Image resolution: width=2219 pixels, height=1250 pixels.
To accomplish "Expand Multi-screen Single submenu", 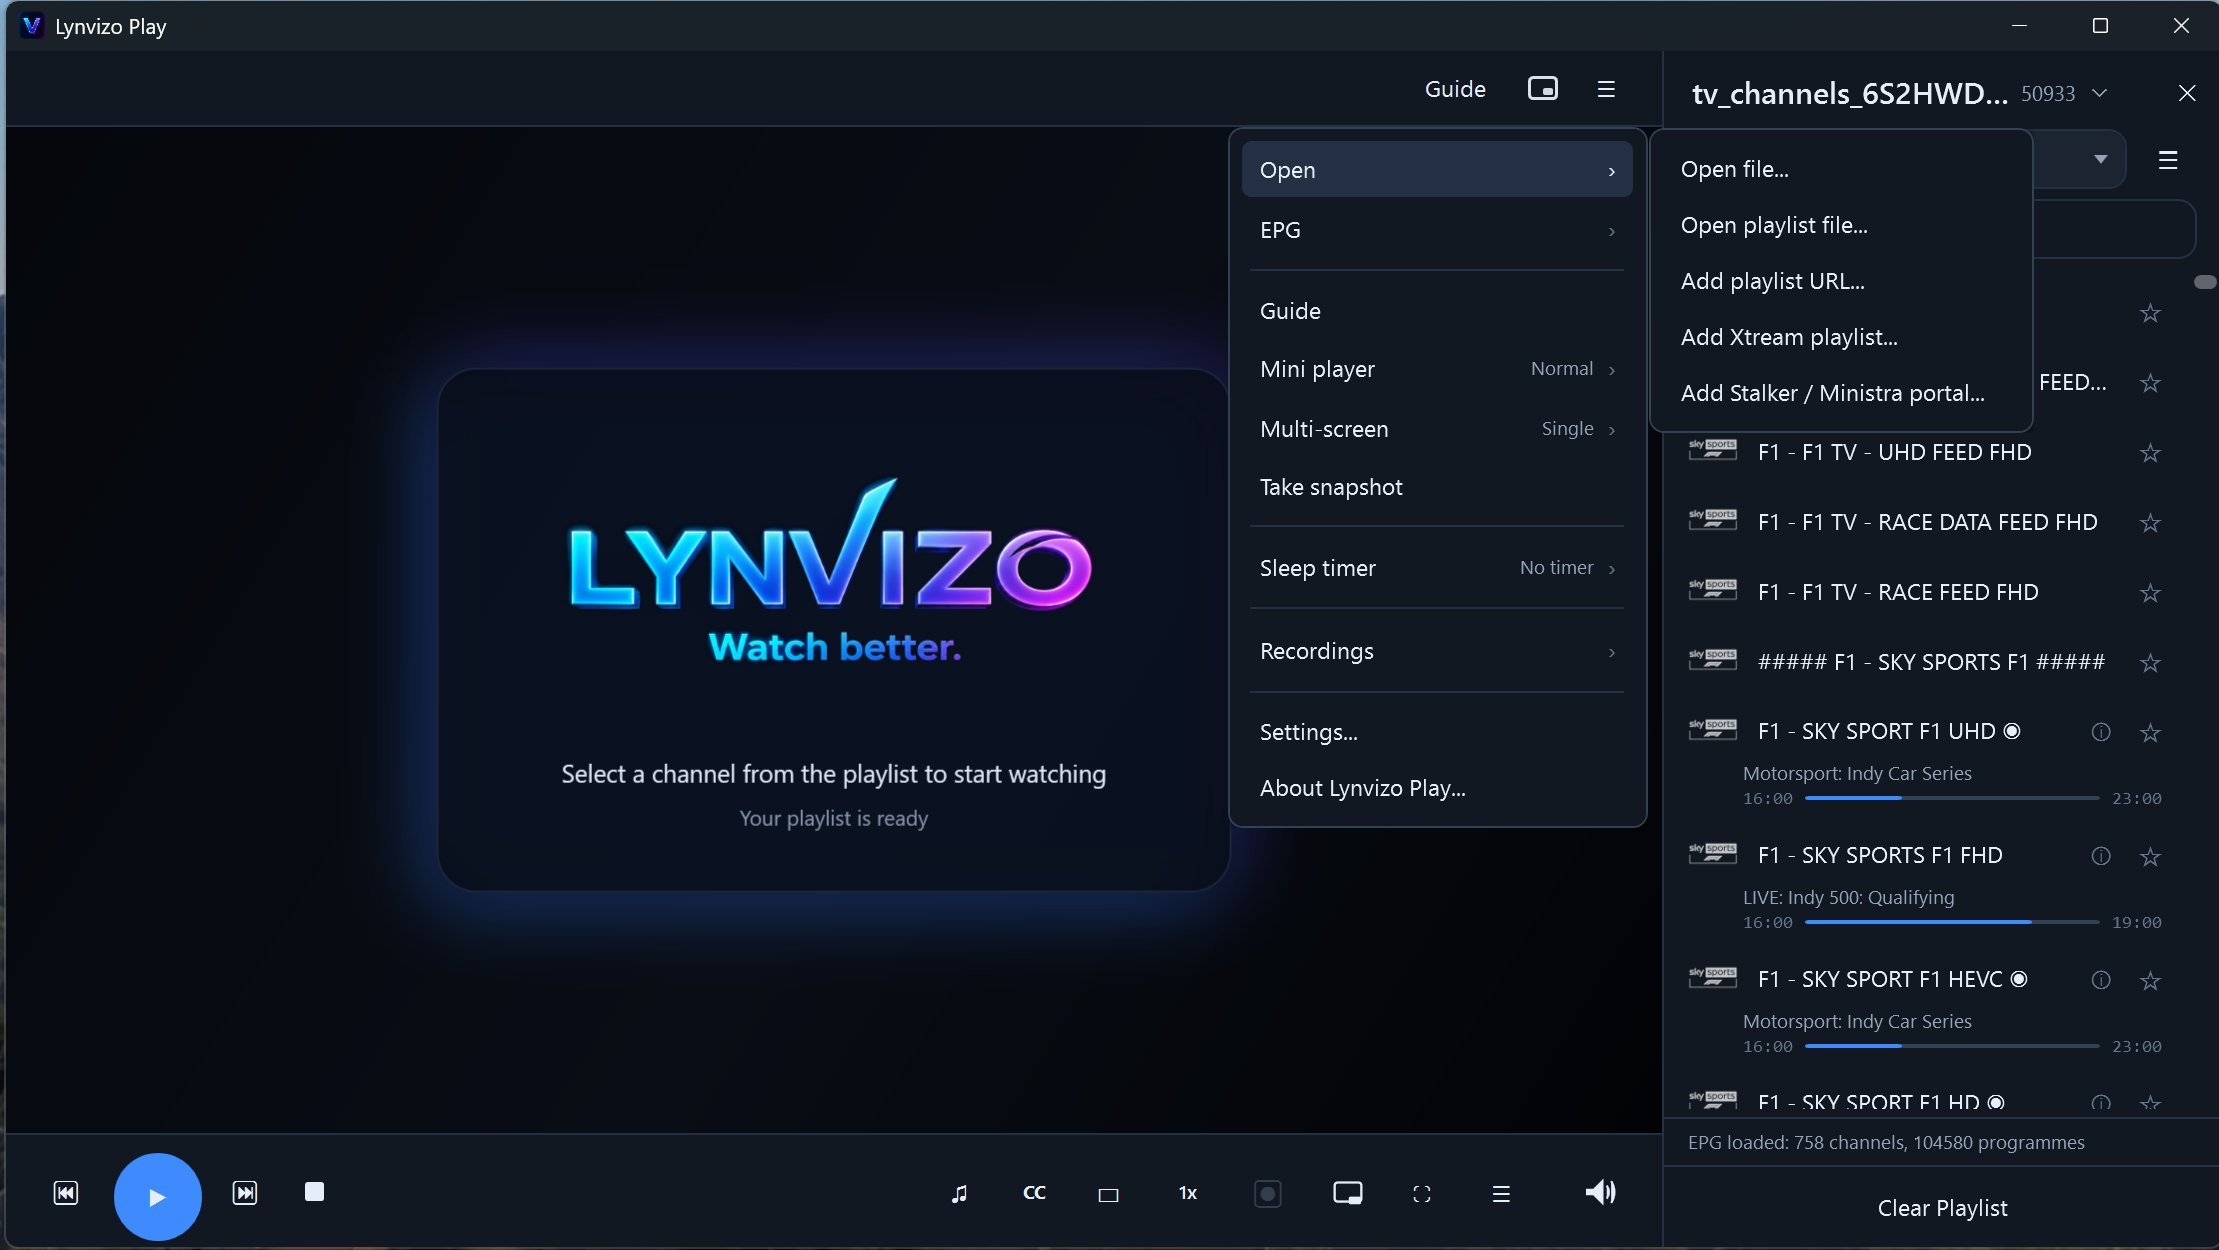I will coord(1437,429).
